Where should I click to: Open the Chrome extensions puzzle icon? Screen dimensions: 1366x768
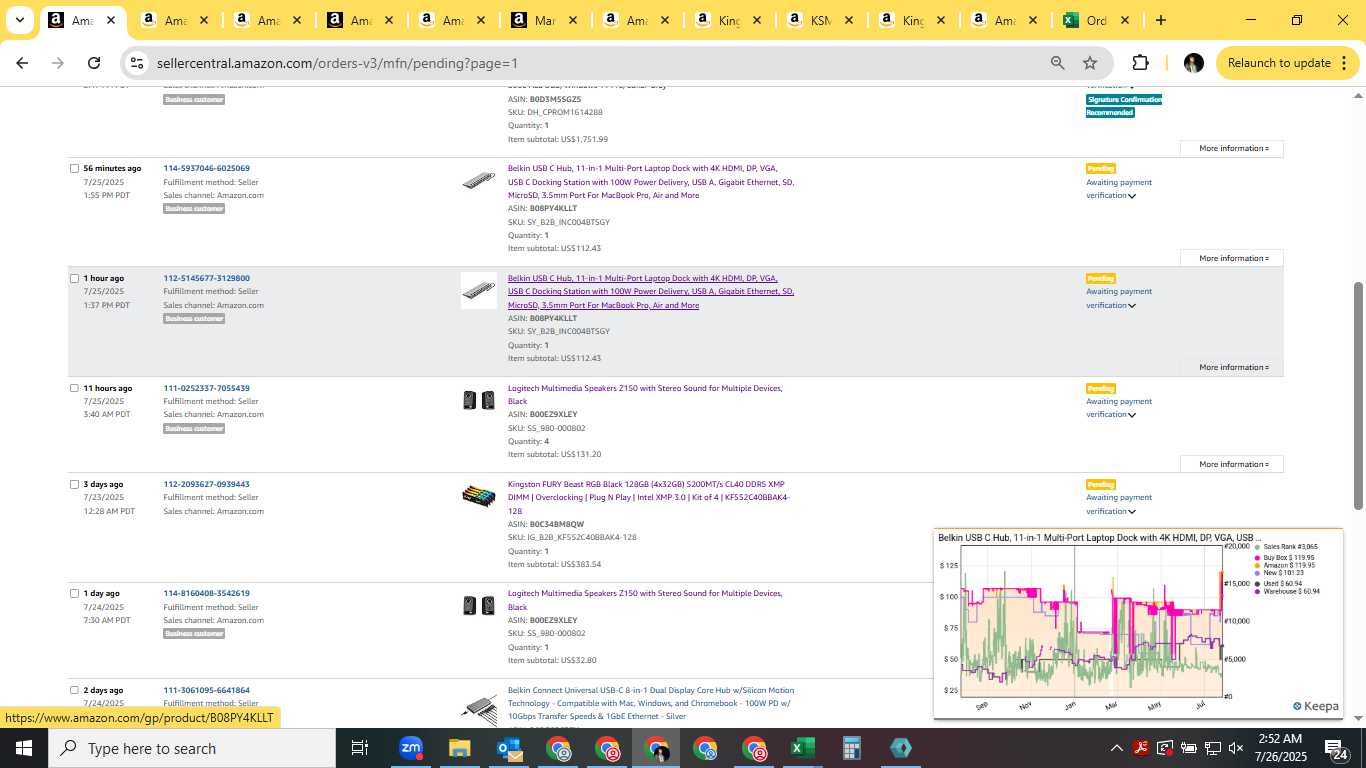pos(1140,63)
